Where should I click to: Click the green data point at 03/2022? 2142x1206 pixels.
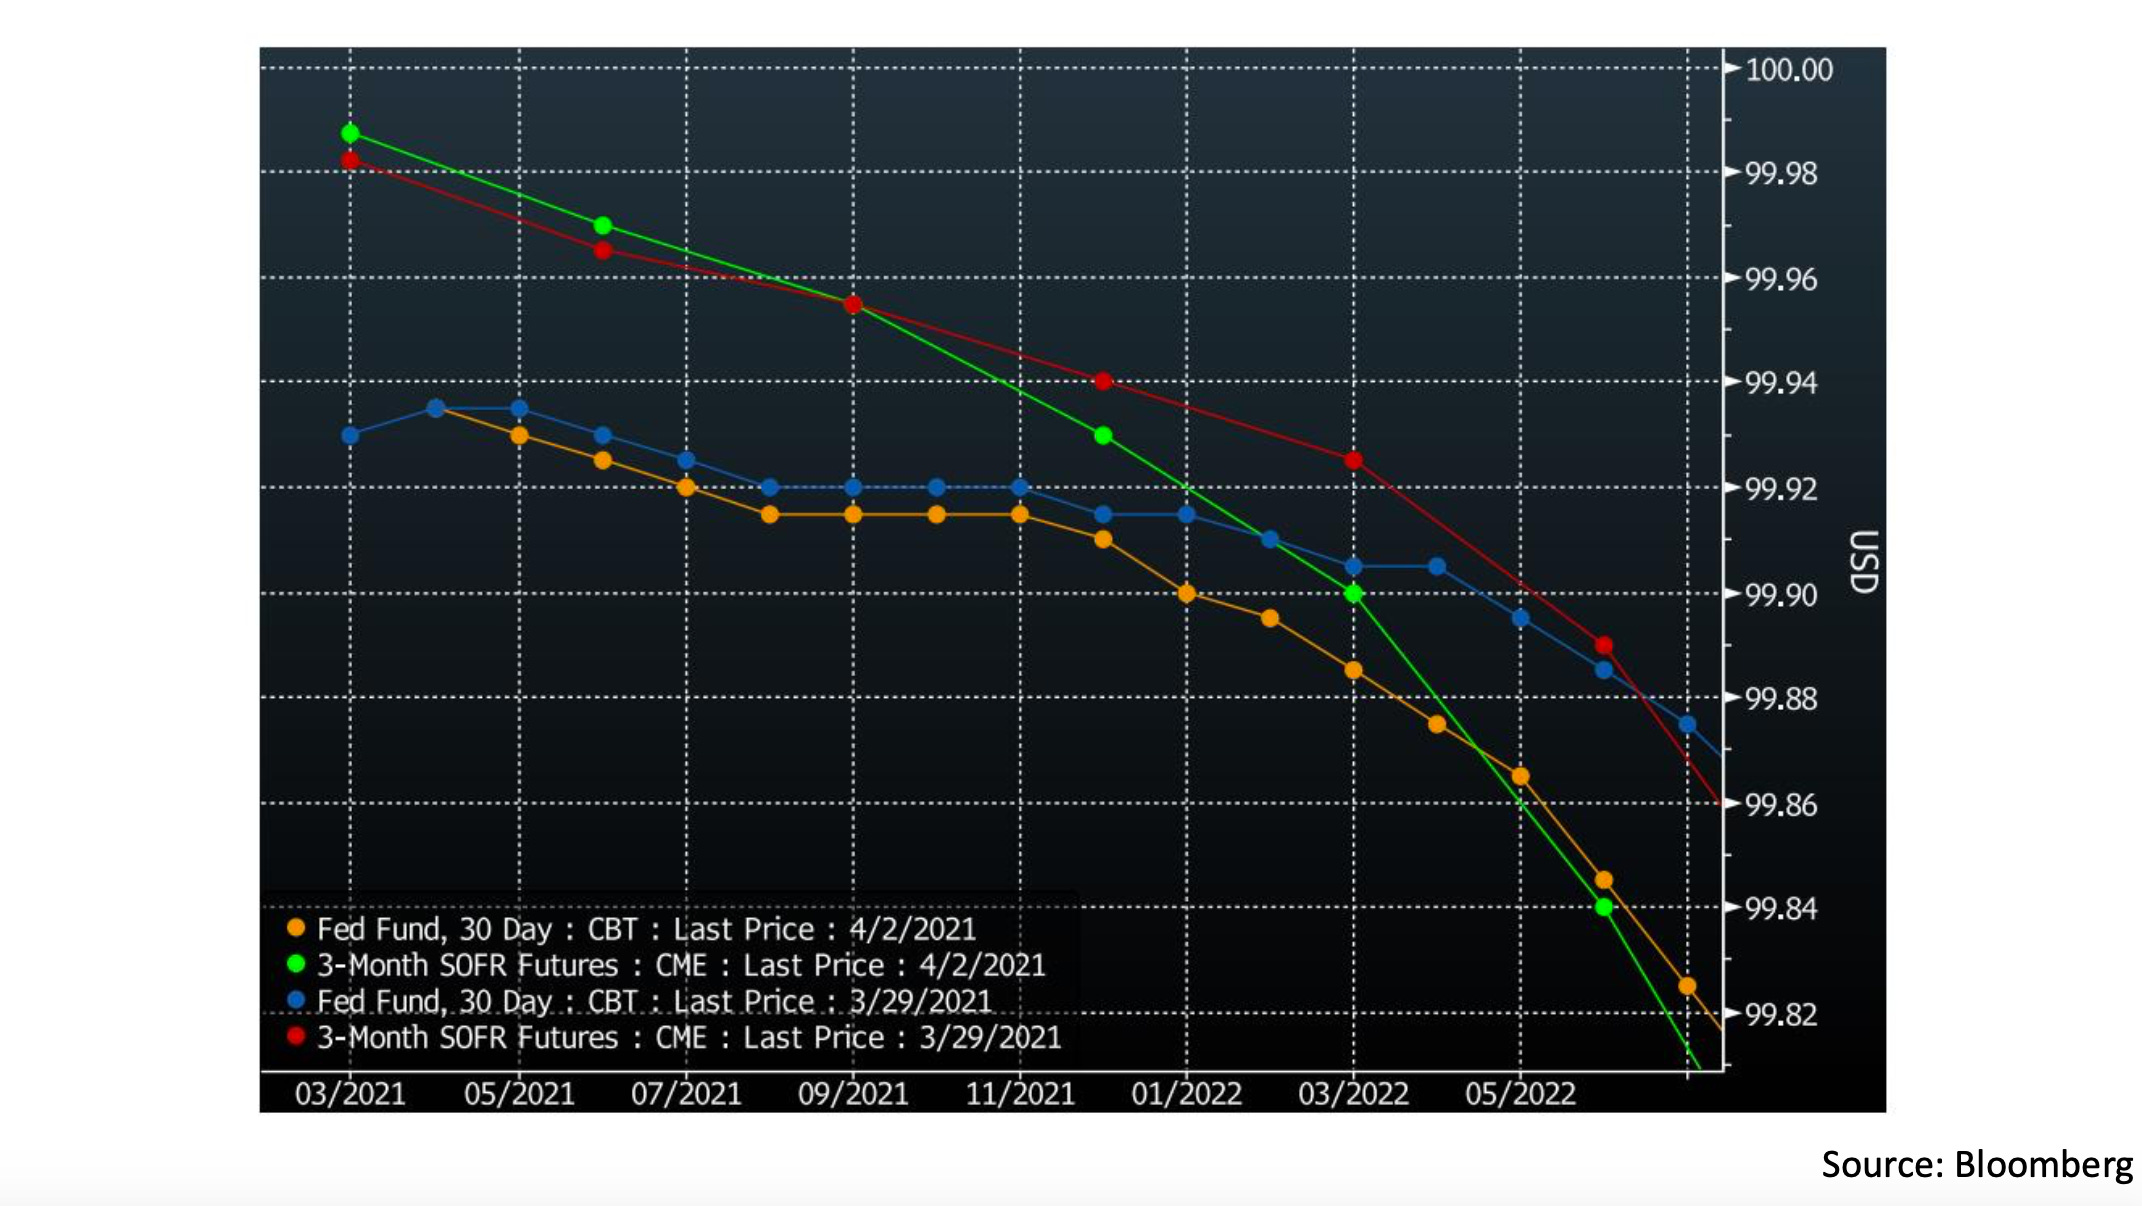tap(1354, 593)
